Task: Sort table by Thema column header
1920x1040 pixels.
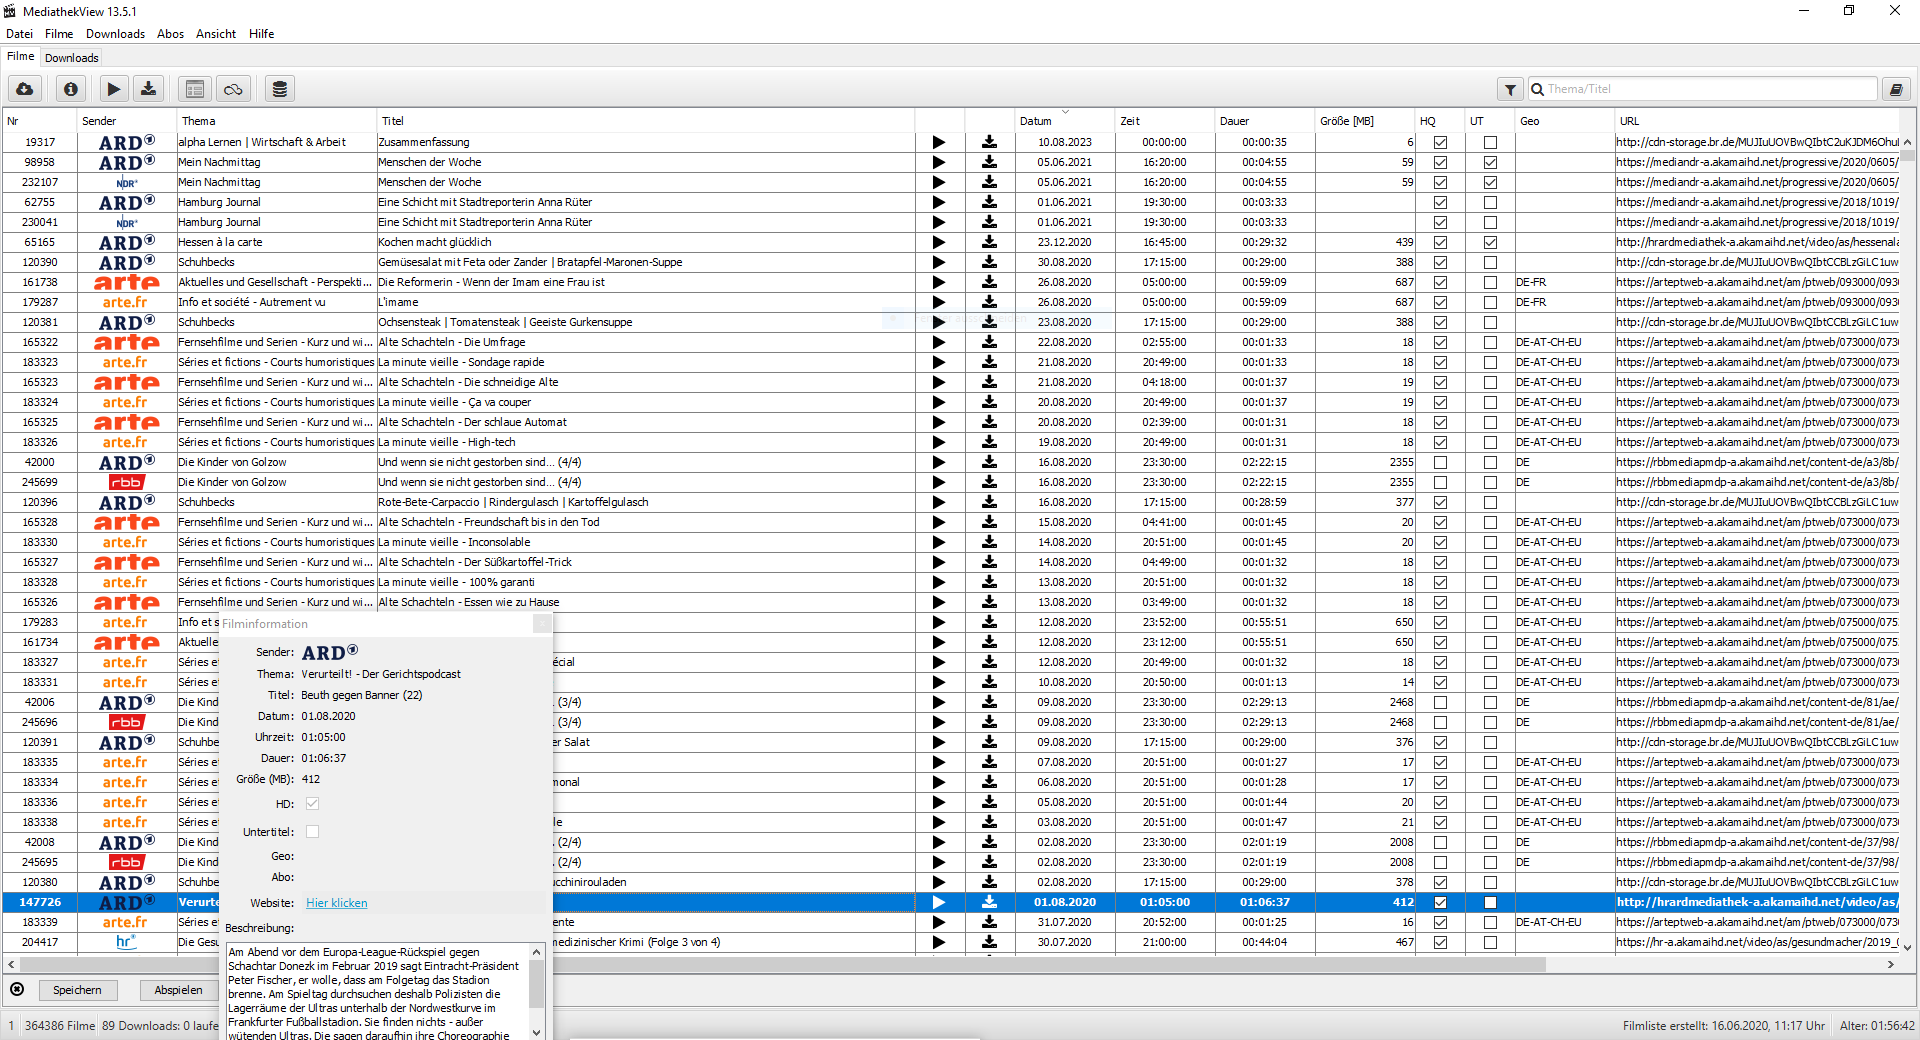Action: 277,121
